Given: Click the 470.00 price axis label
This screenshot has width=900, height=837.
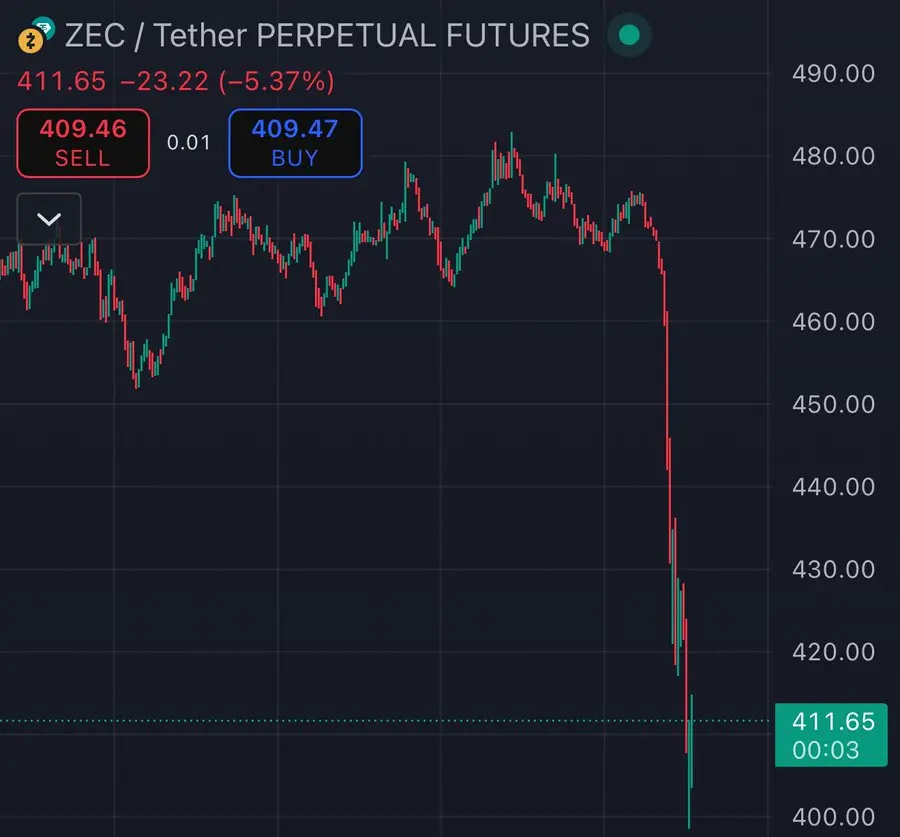Looking at the screenshot, I should pyautogui.click(x=833, y=239).
